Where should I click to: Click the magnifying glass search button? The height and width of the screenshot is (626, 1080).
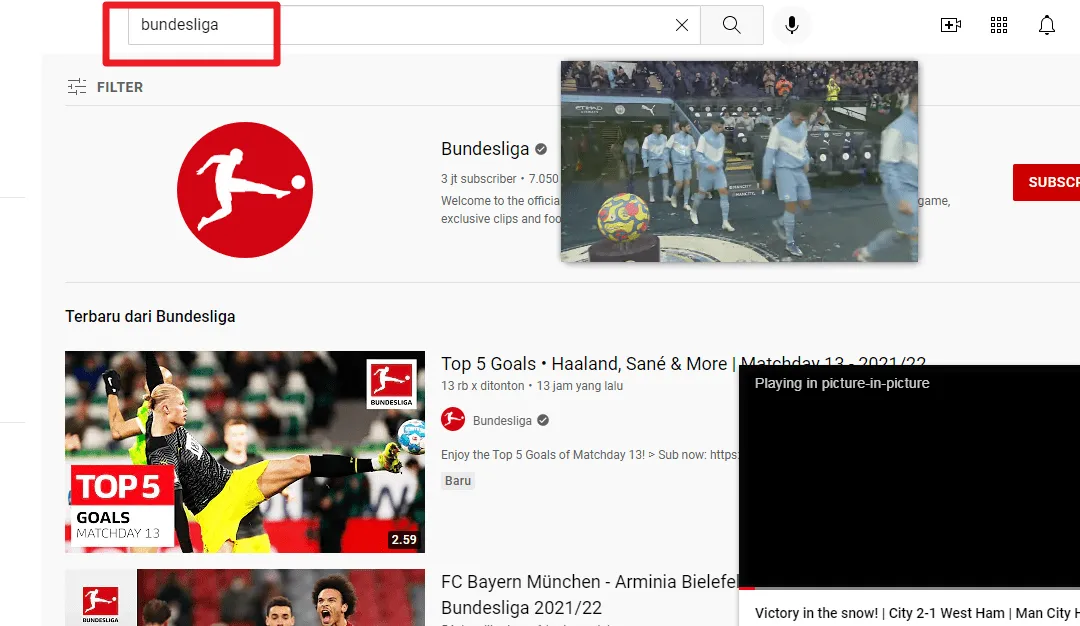(731, 25)
